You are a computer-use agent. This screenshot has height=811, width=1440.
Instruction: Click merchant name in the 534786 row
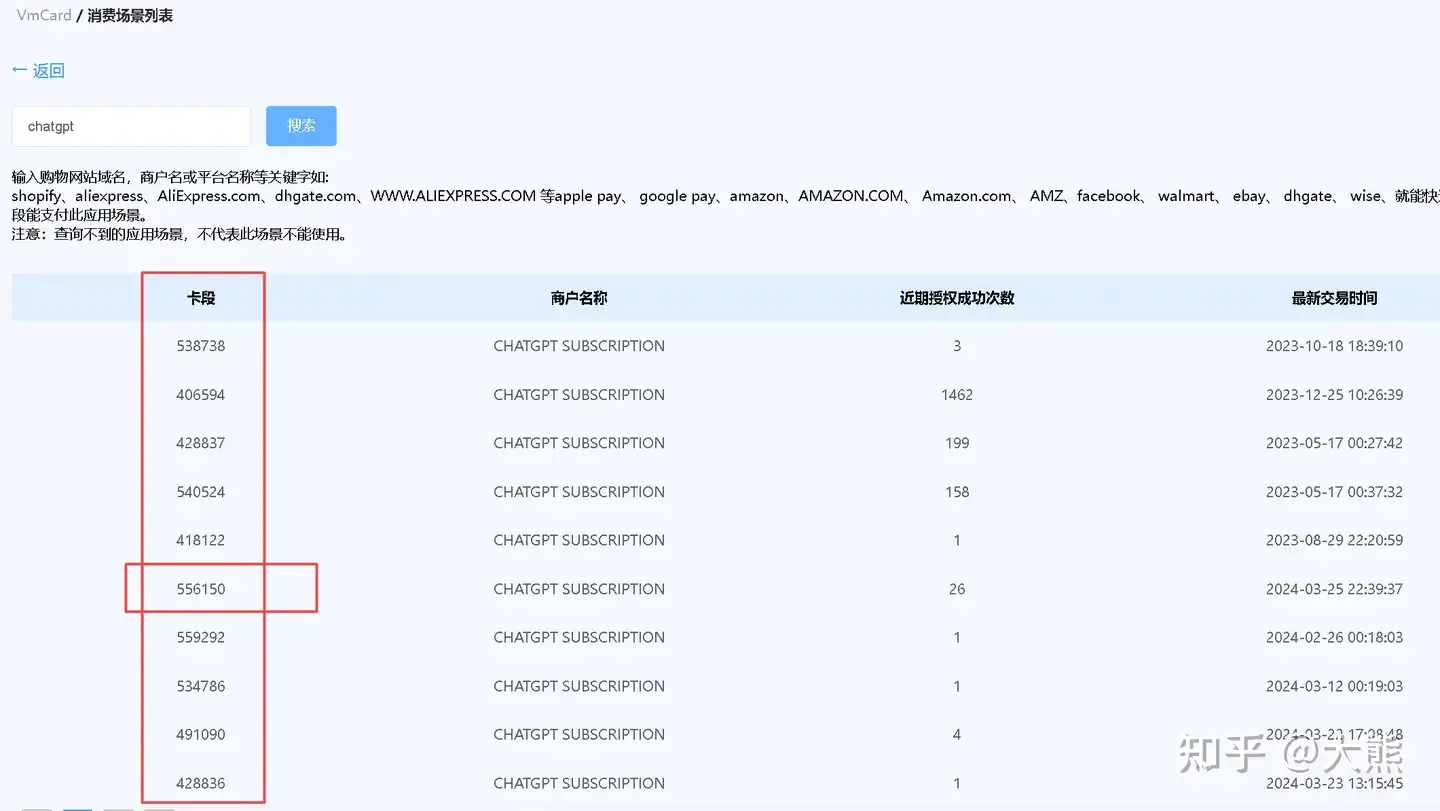(x=579, y=686)
